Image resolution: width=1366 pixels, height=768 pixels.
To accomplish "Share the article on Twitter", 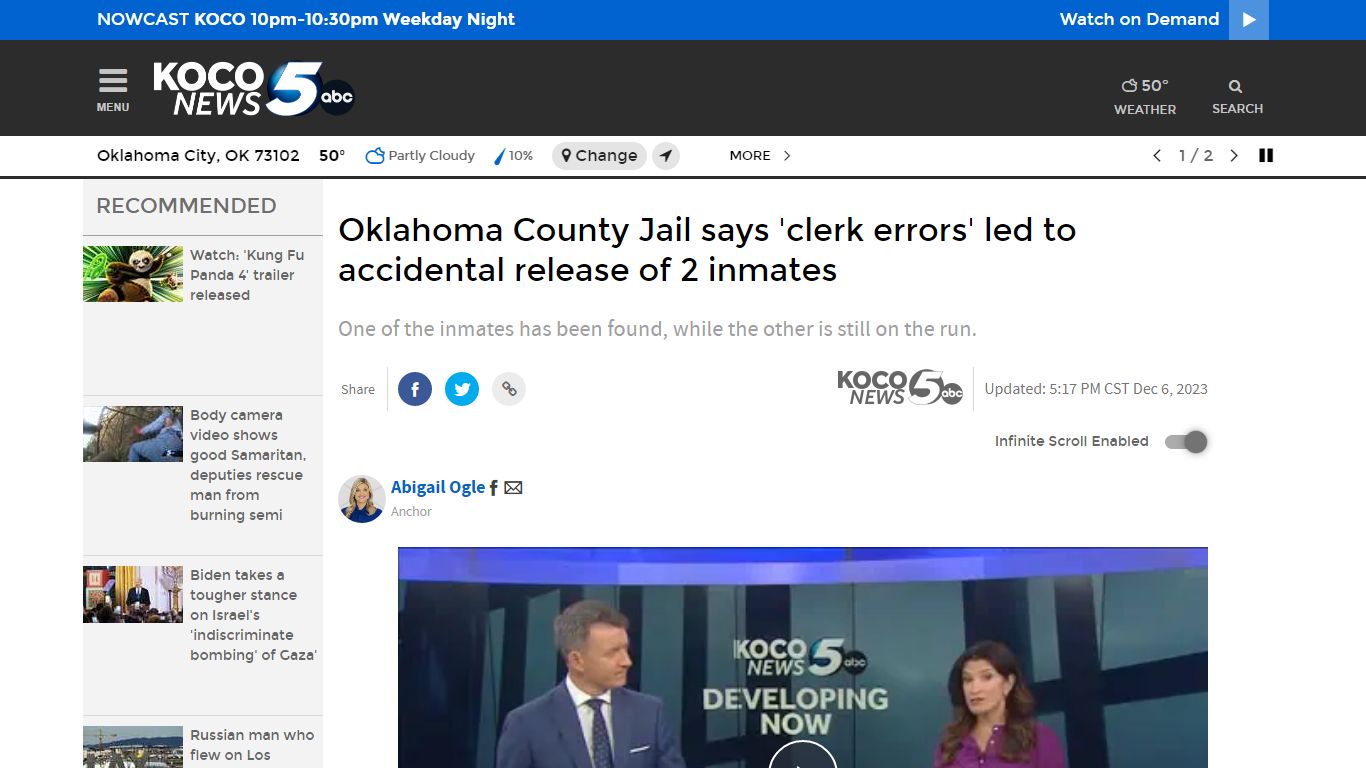I will coord(462,389).
